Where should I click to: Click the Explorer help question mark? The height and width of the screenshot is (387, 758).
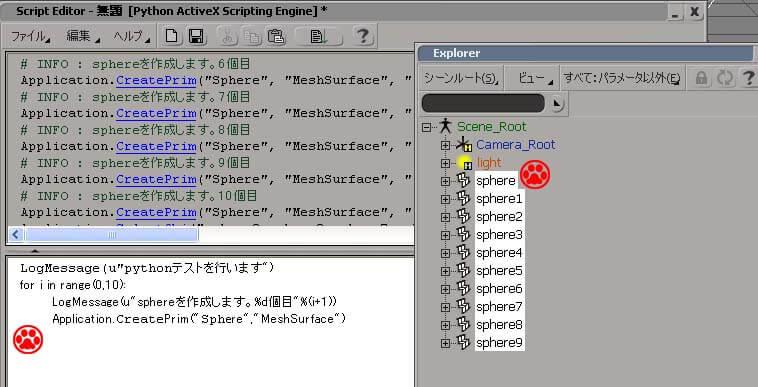[748, 78]
